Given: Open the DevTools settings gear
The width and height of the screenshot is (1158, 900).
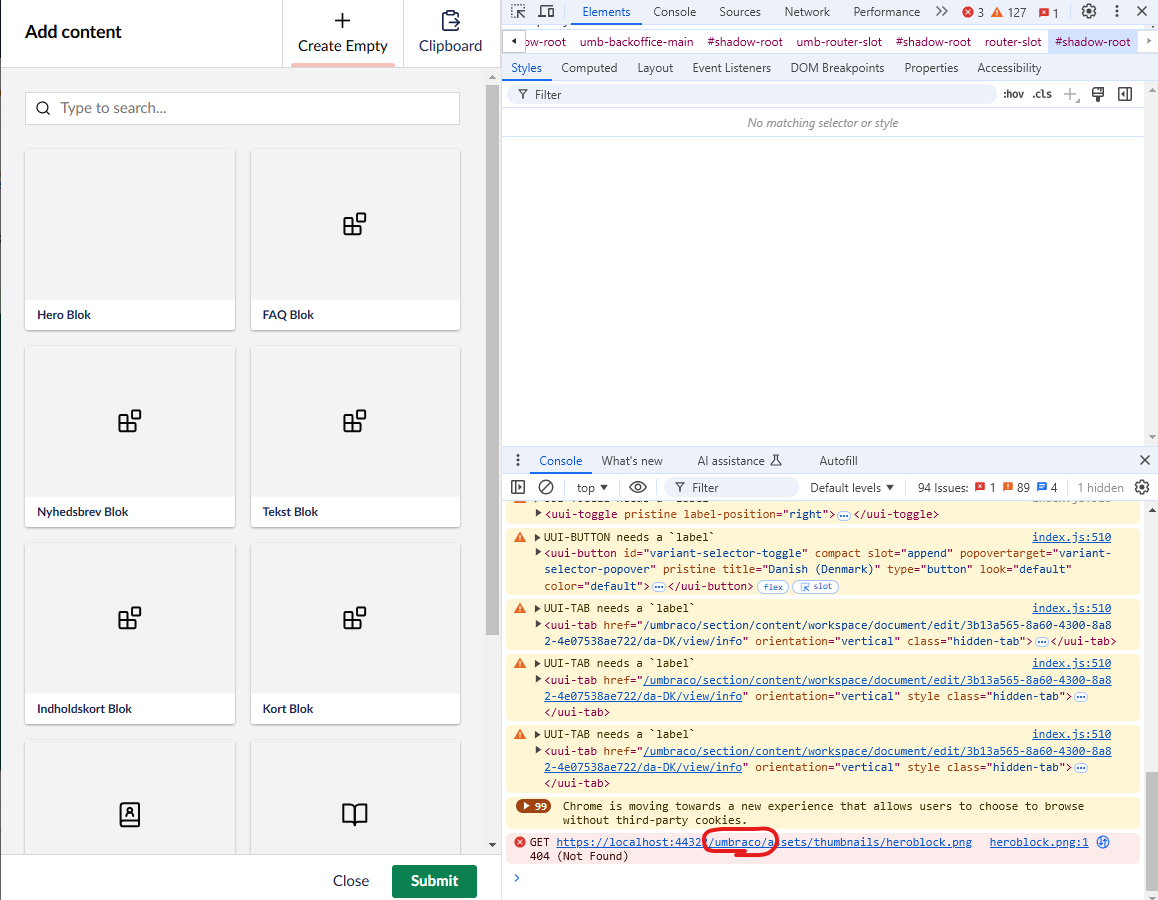Looking at the screenshot, I should tap(1088, 11).
